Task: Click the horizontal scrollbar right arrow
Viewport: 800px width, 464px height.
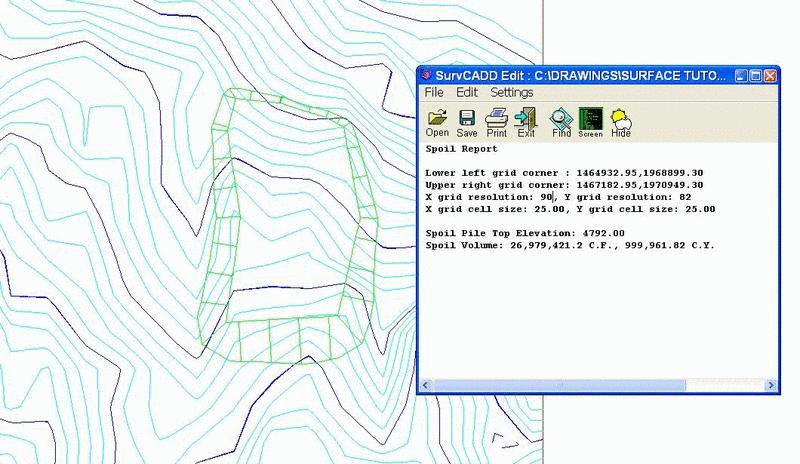Action: click(x=771, y=385)
